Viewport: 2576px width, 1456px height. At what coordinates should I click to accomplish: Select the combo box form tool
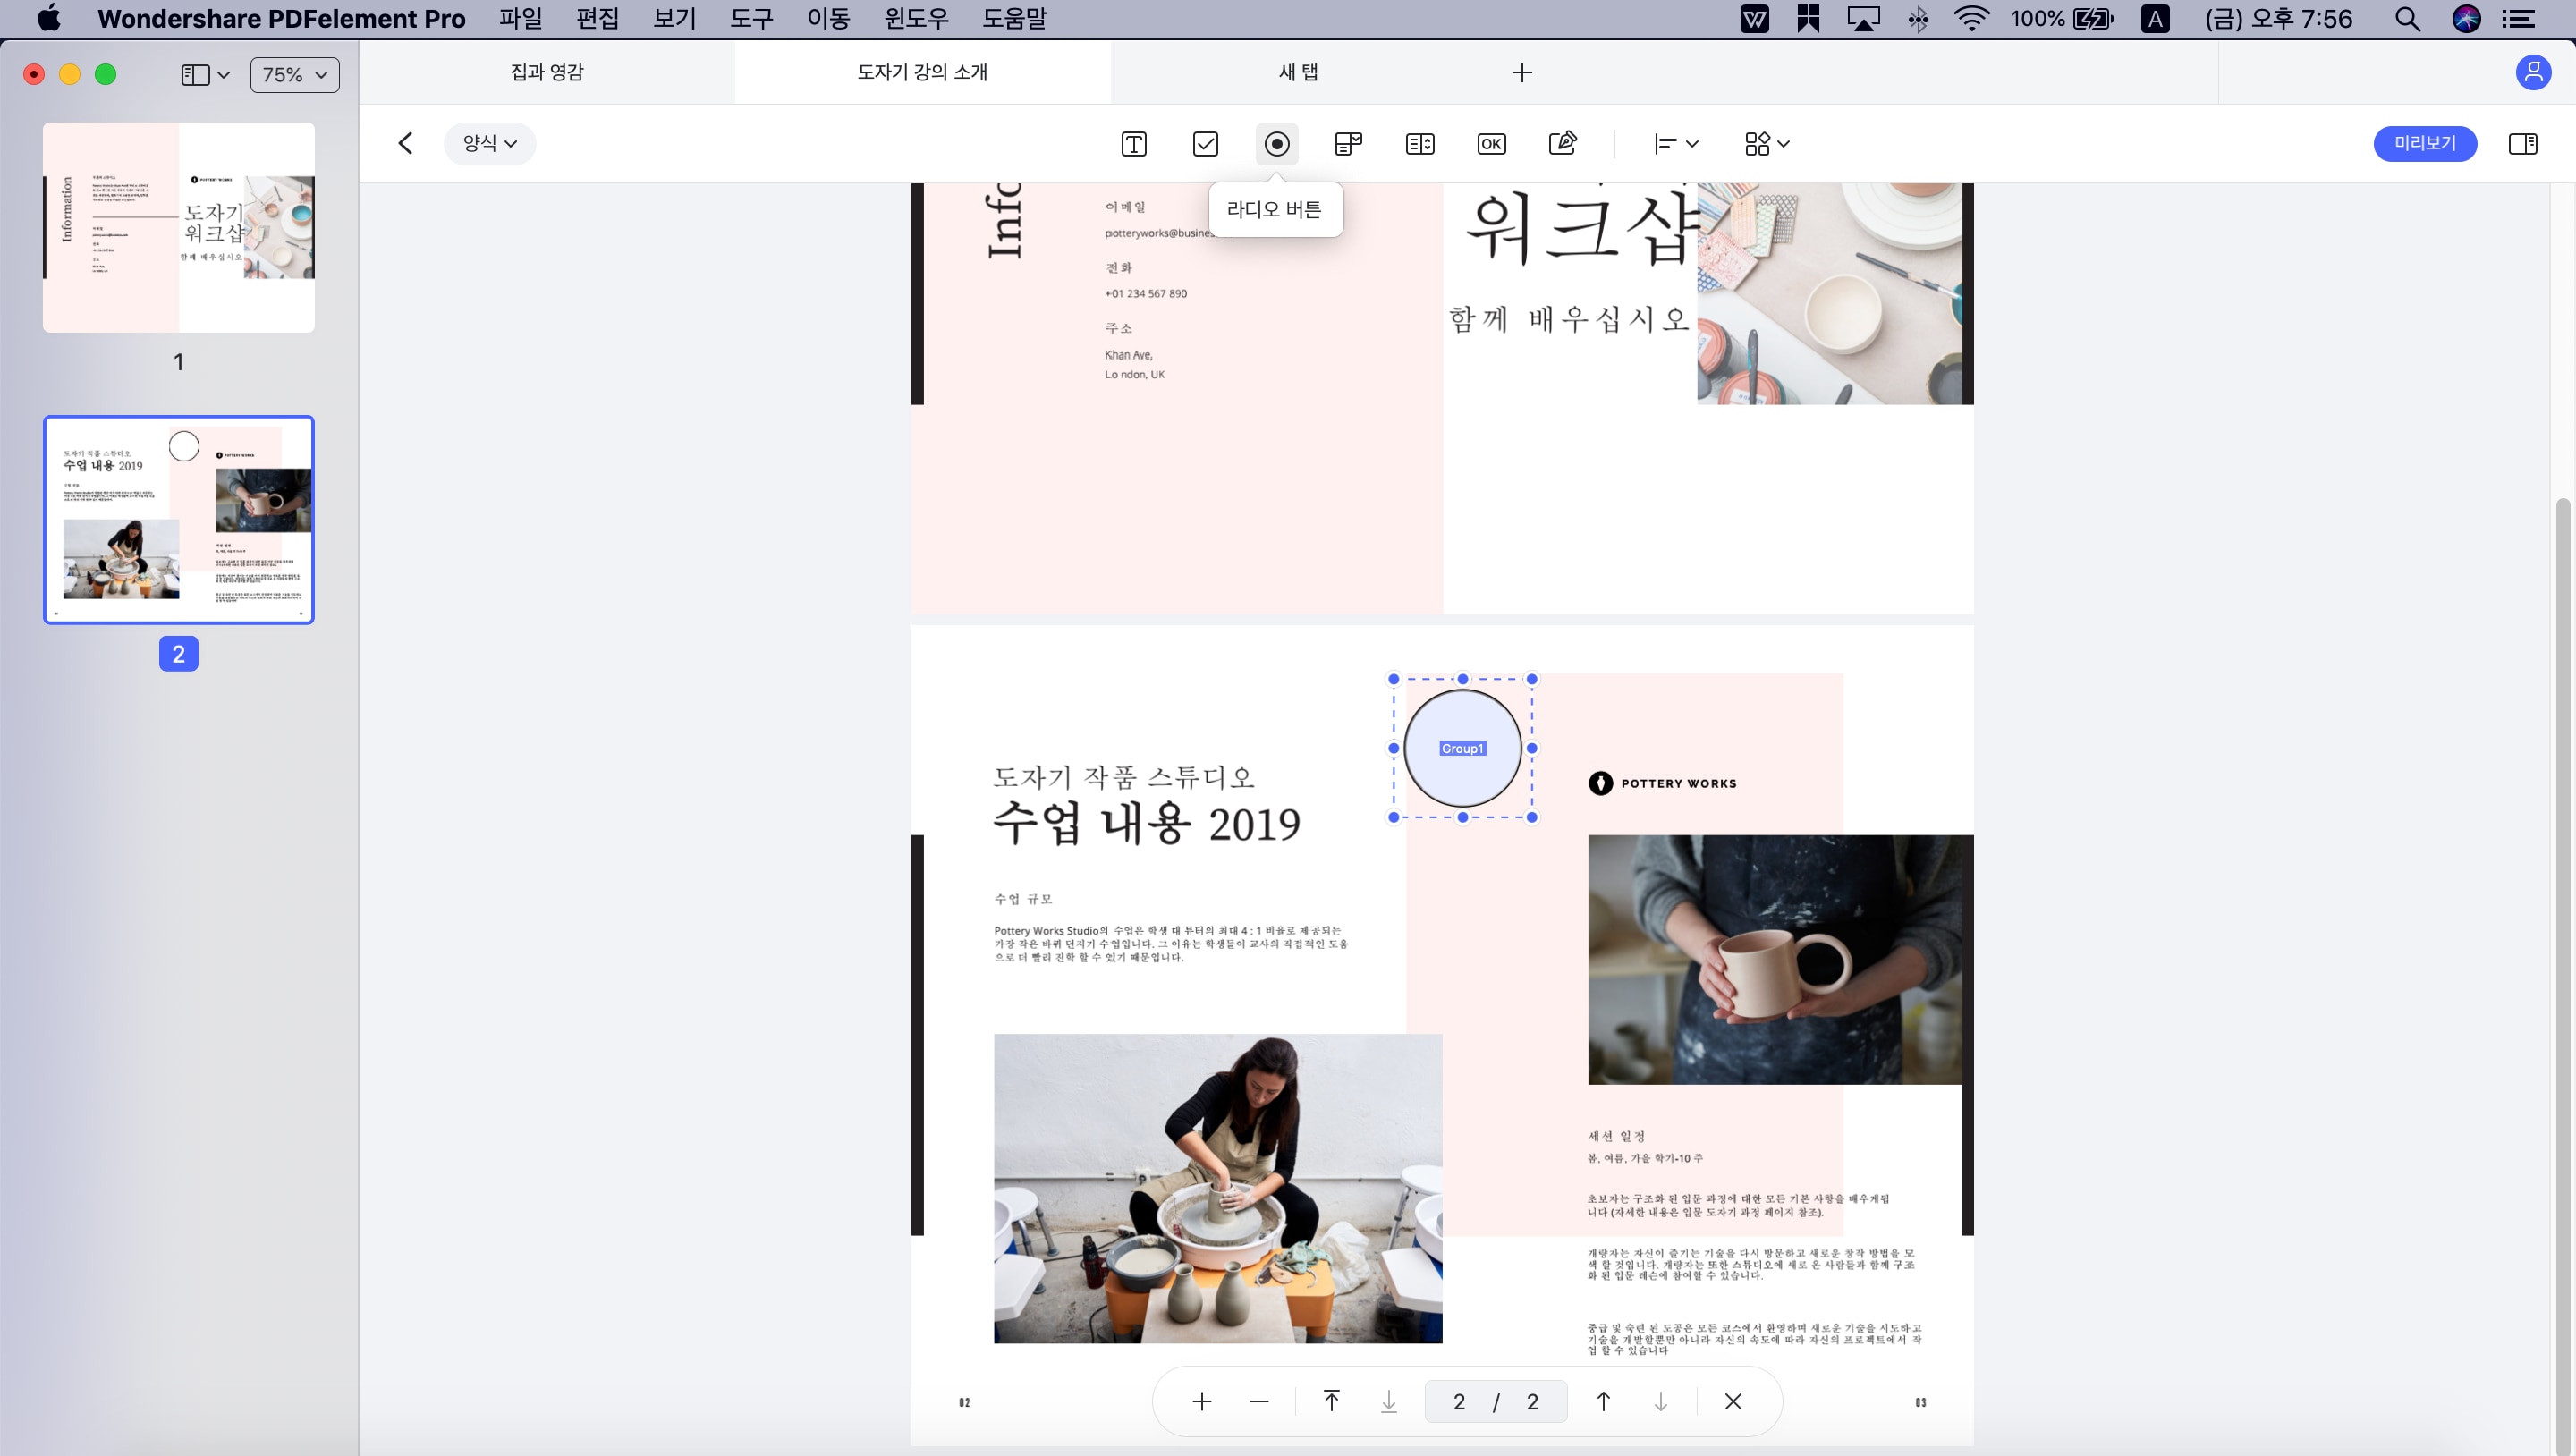[x=1348, y=144]
